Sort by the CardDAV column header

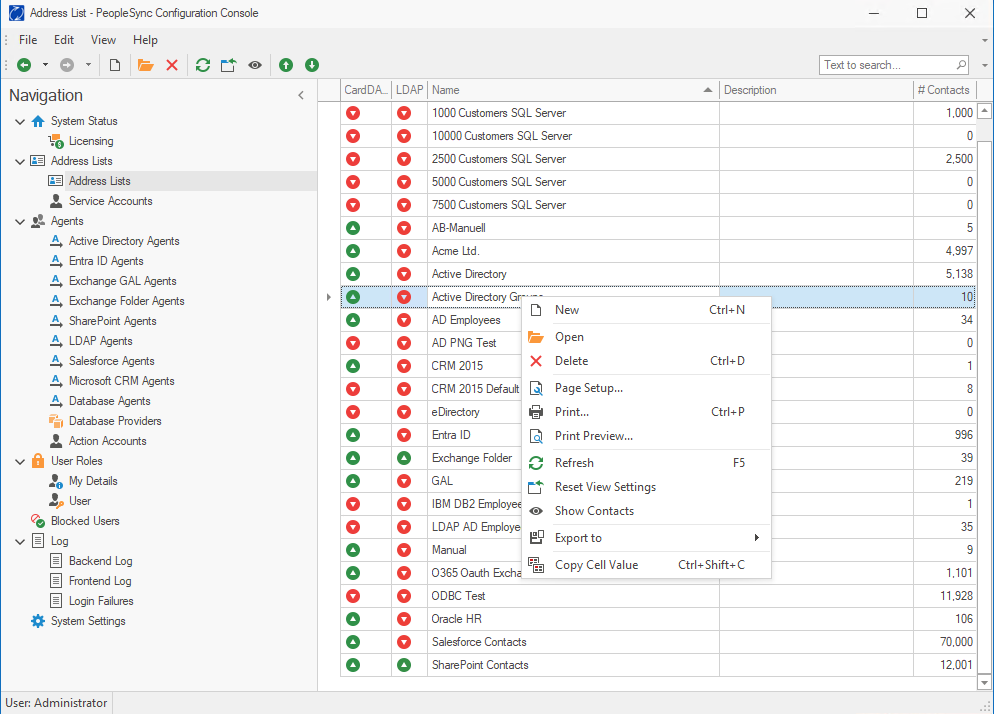[x=366, y=90]
